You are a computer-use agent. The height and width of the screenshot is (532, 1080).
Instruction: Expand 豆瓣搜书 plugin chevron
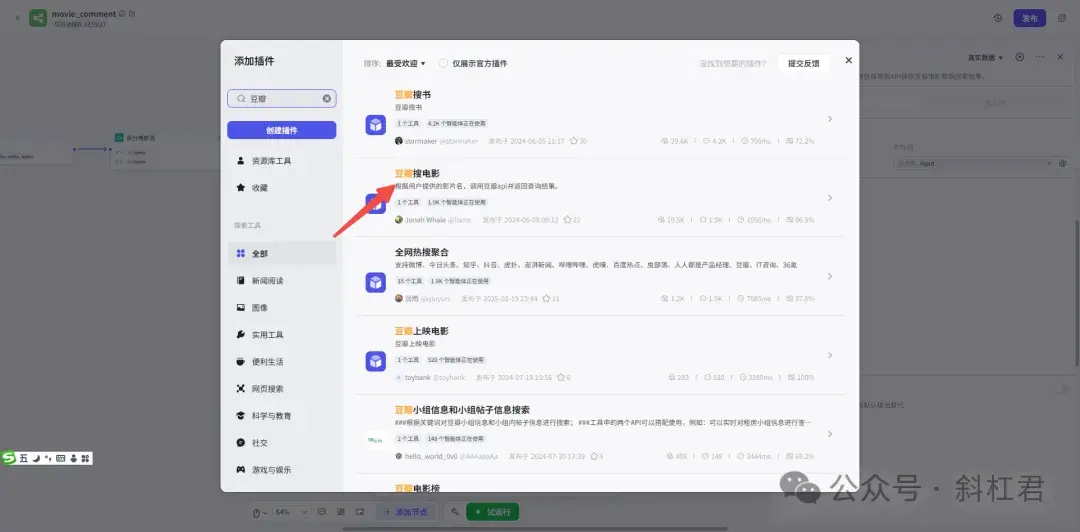tap(830, 119)
